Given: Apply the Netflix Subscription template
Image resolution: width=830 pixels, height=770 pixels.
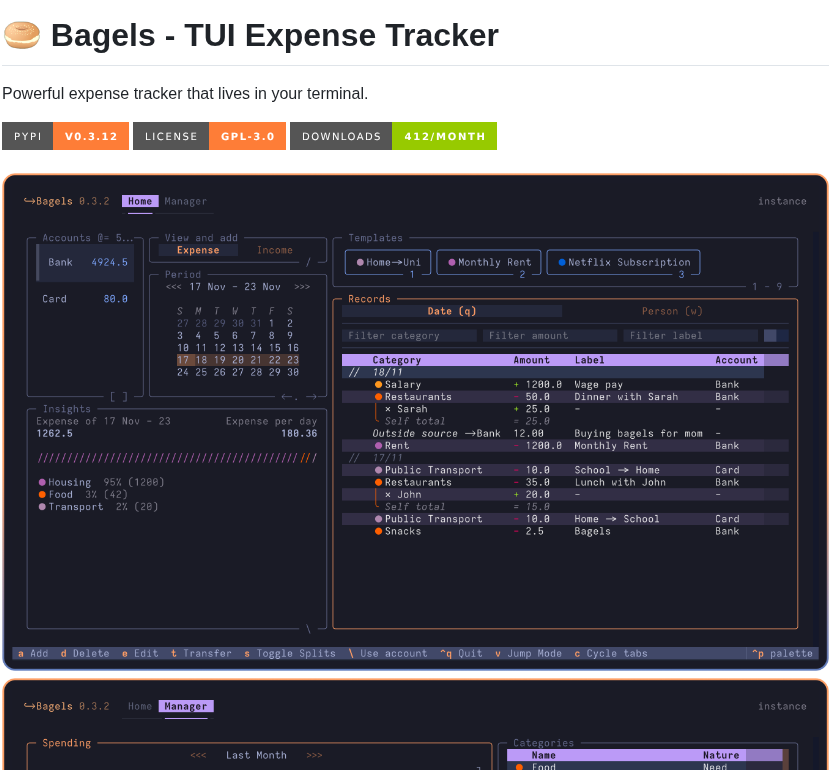Looking at the screenshot, I should pyautogui.click(x=624, y=262).
